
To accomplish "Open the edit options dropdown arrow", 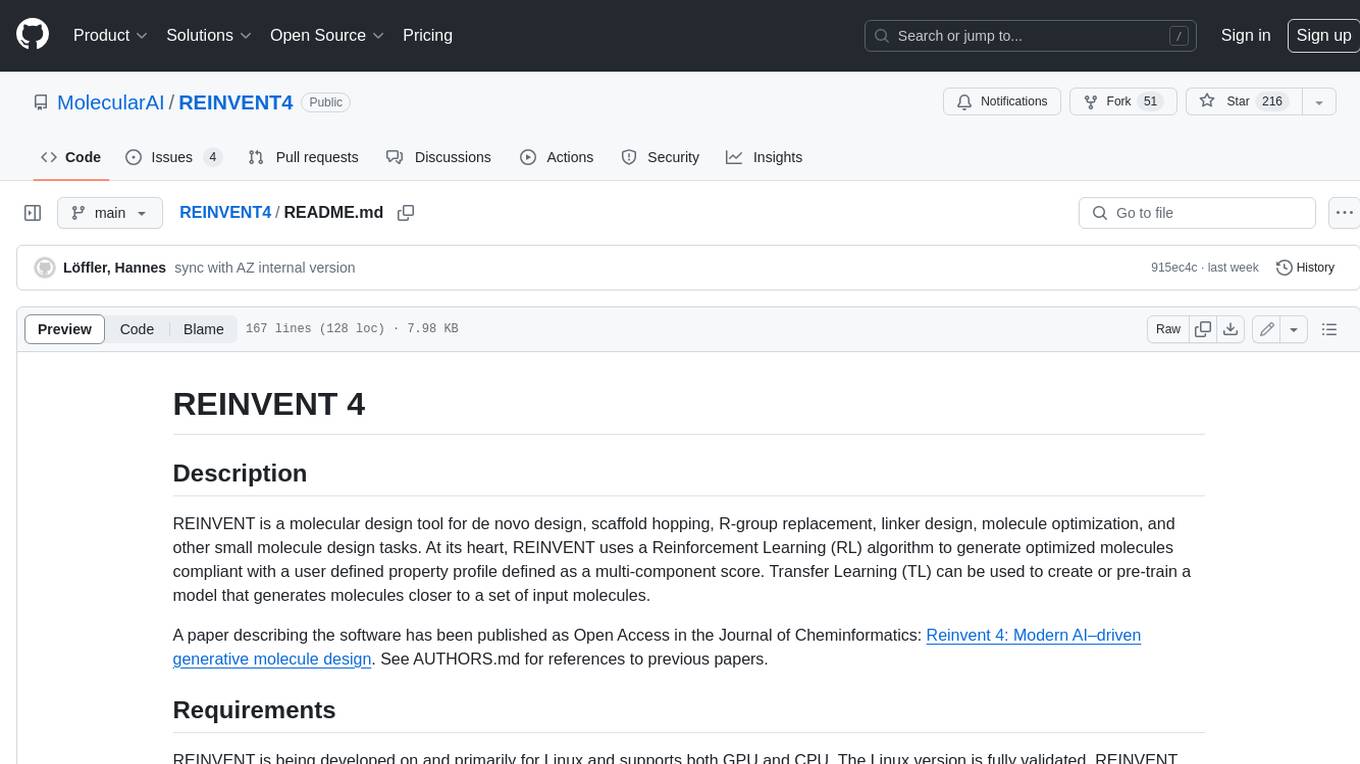I will click(1294, 329).
